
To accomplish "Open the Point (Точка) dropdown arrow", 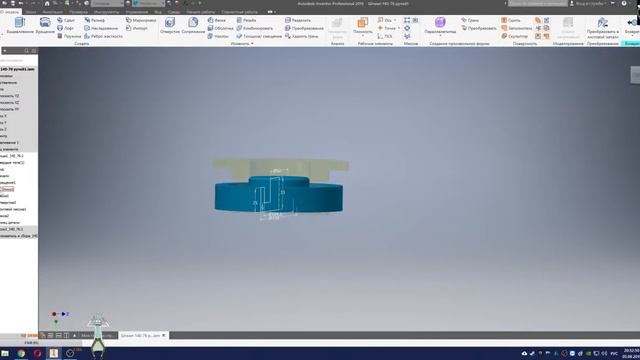I will [x=399, y=28].
